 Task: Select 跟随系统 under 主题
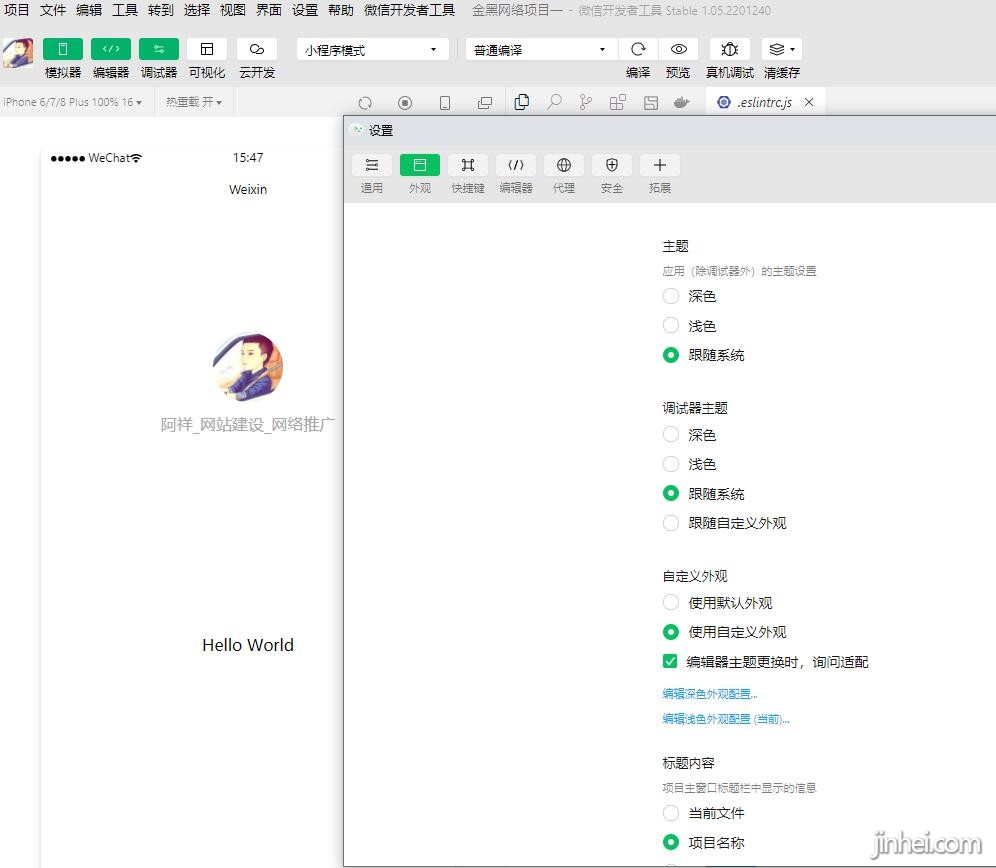(671, 355)
